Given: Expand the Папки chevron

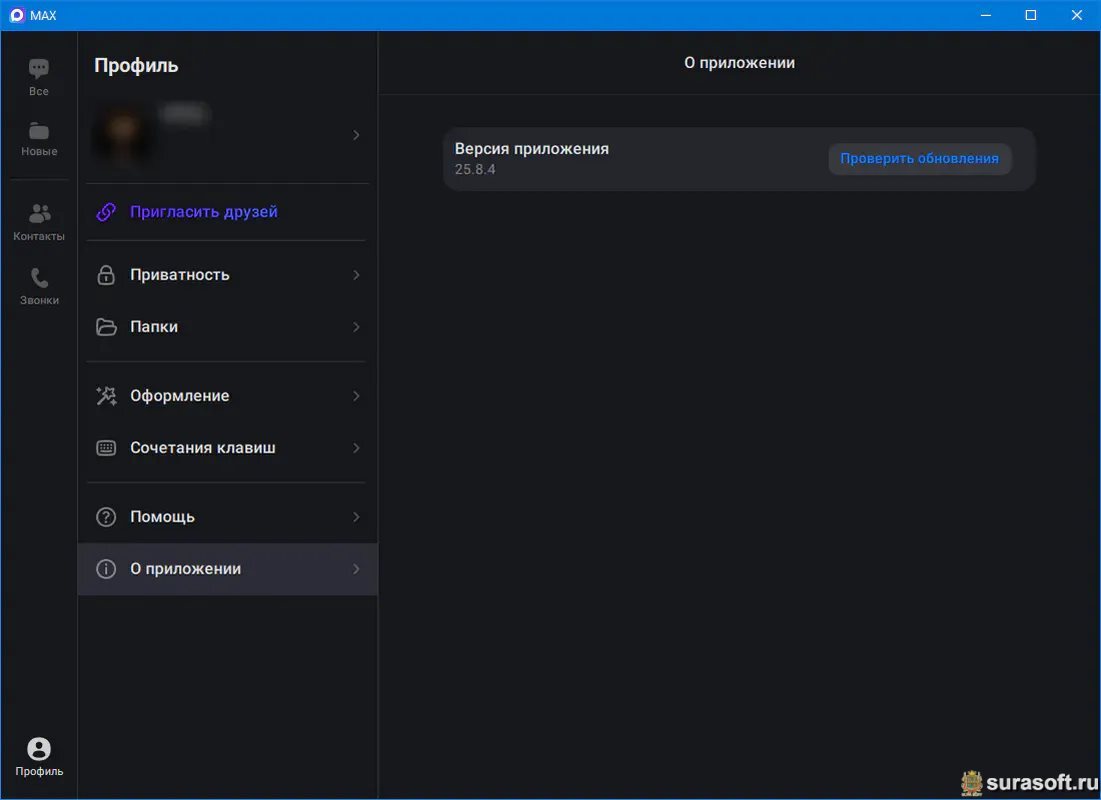Looking at the screenshot, I should 356,327.
